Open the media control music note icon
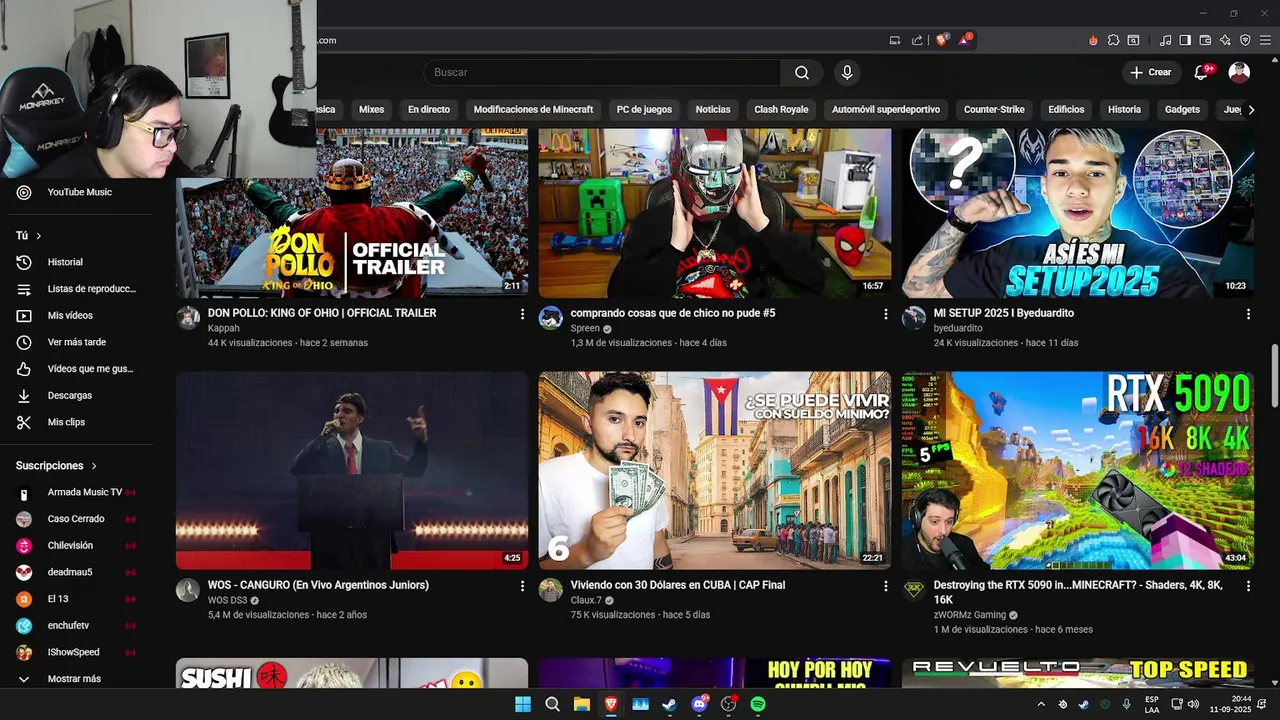The width and height of the screenshot is (1280, 720). pyautogui.click(x=1165, y=40)
